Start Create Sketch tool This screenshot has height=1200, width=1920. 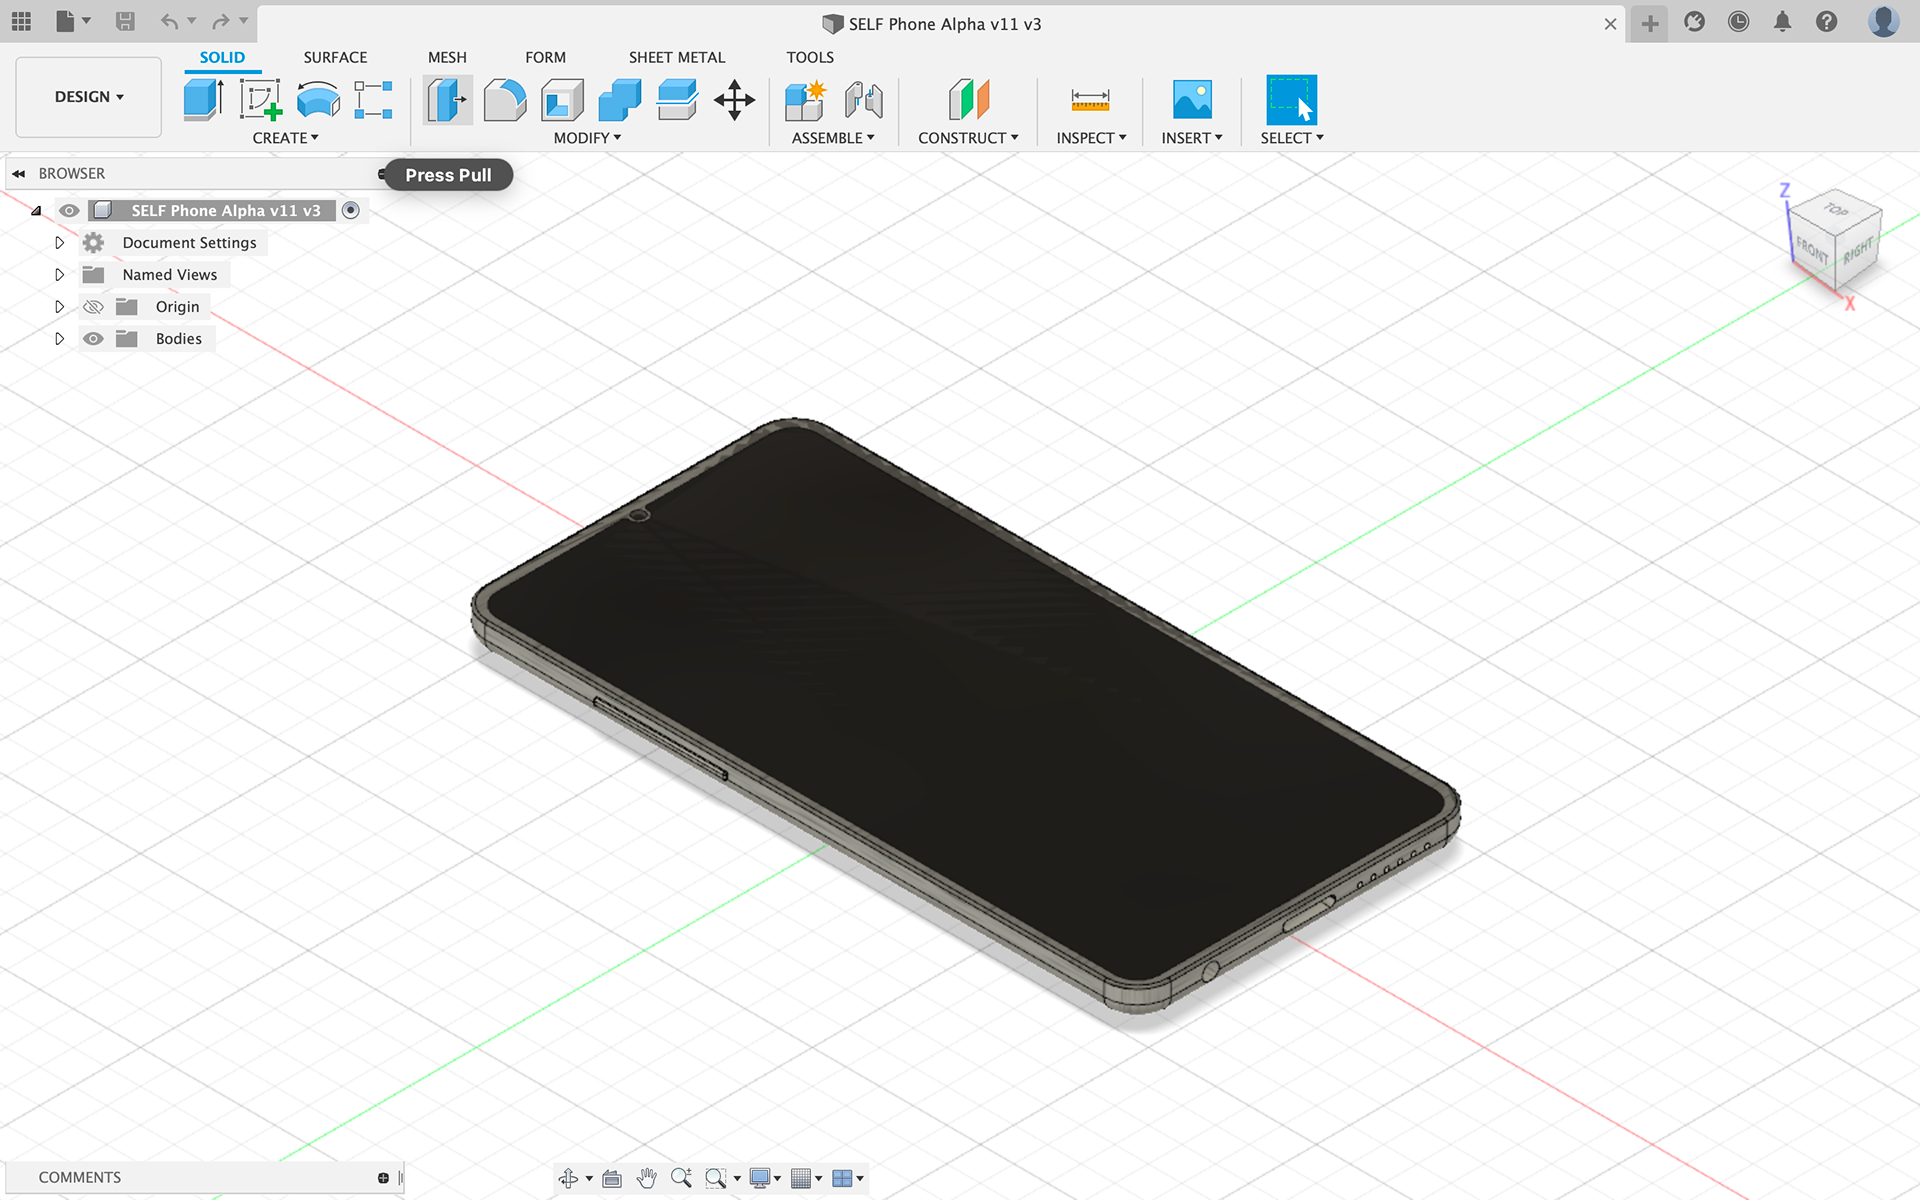(x=261, y=100)
